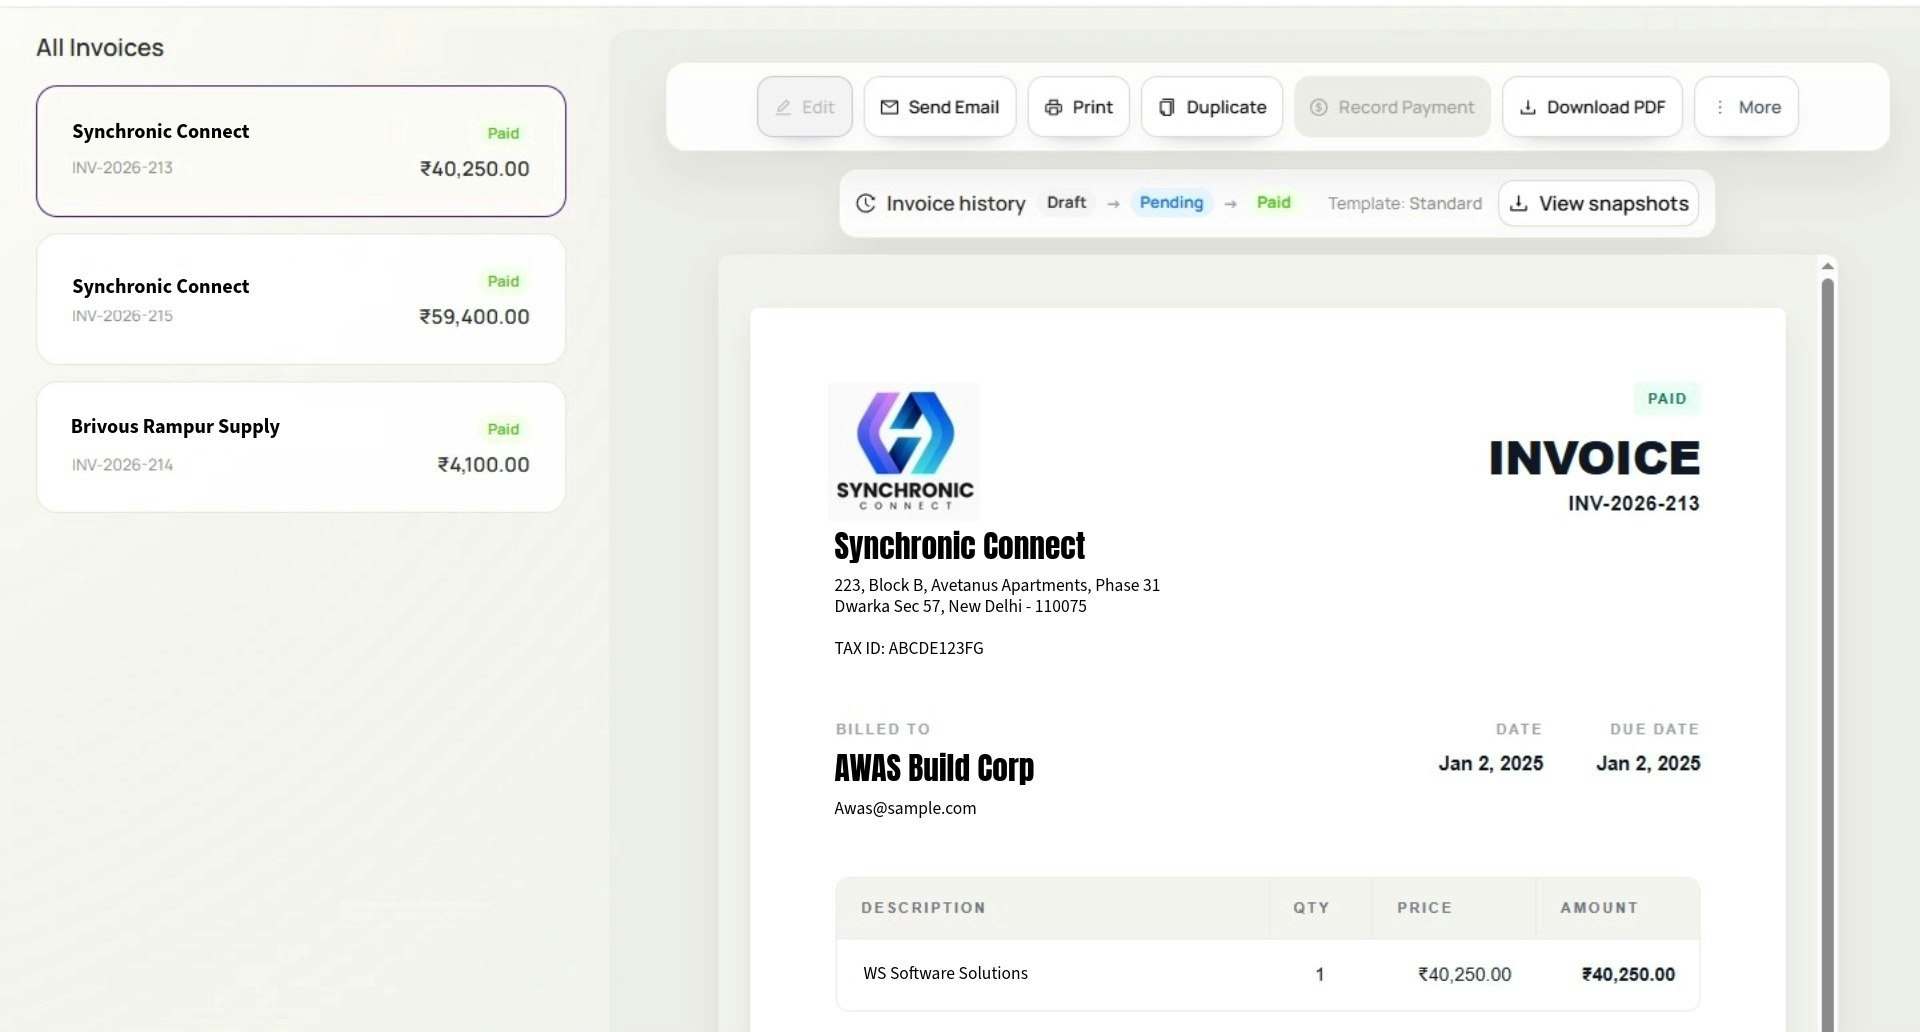Click the Paid status in invoice history

[x=1273, y=202]
